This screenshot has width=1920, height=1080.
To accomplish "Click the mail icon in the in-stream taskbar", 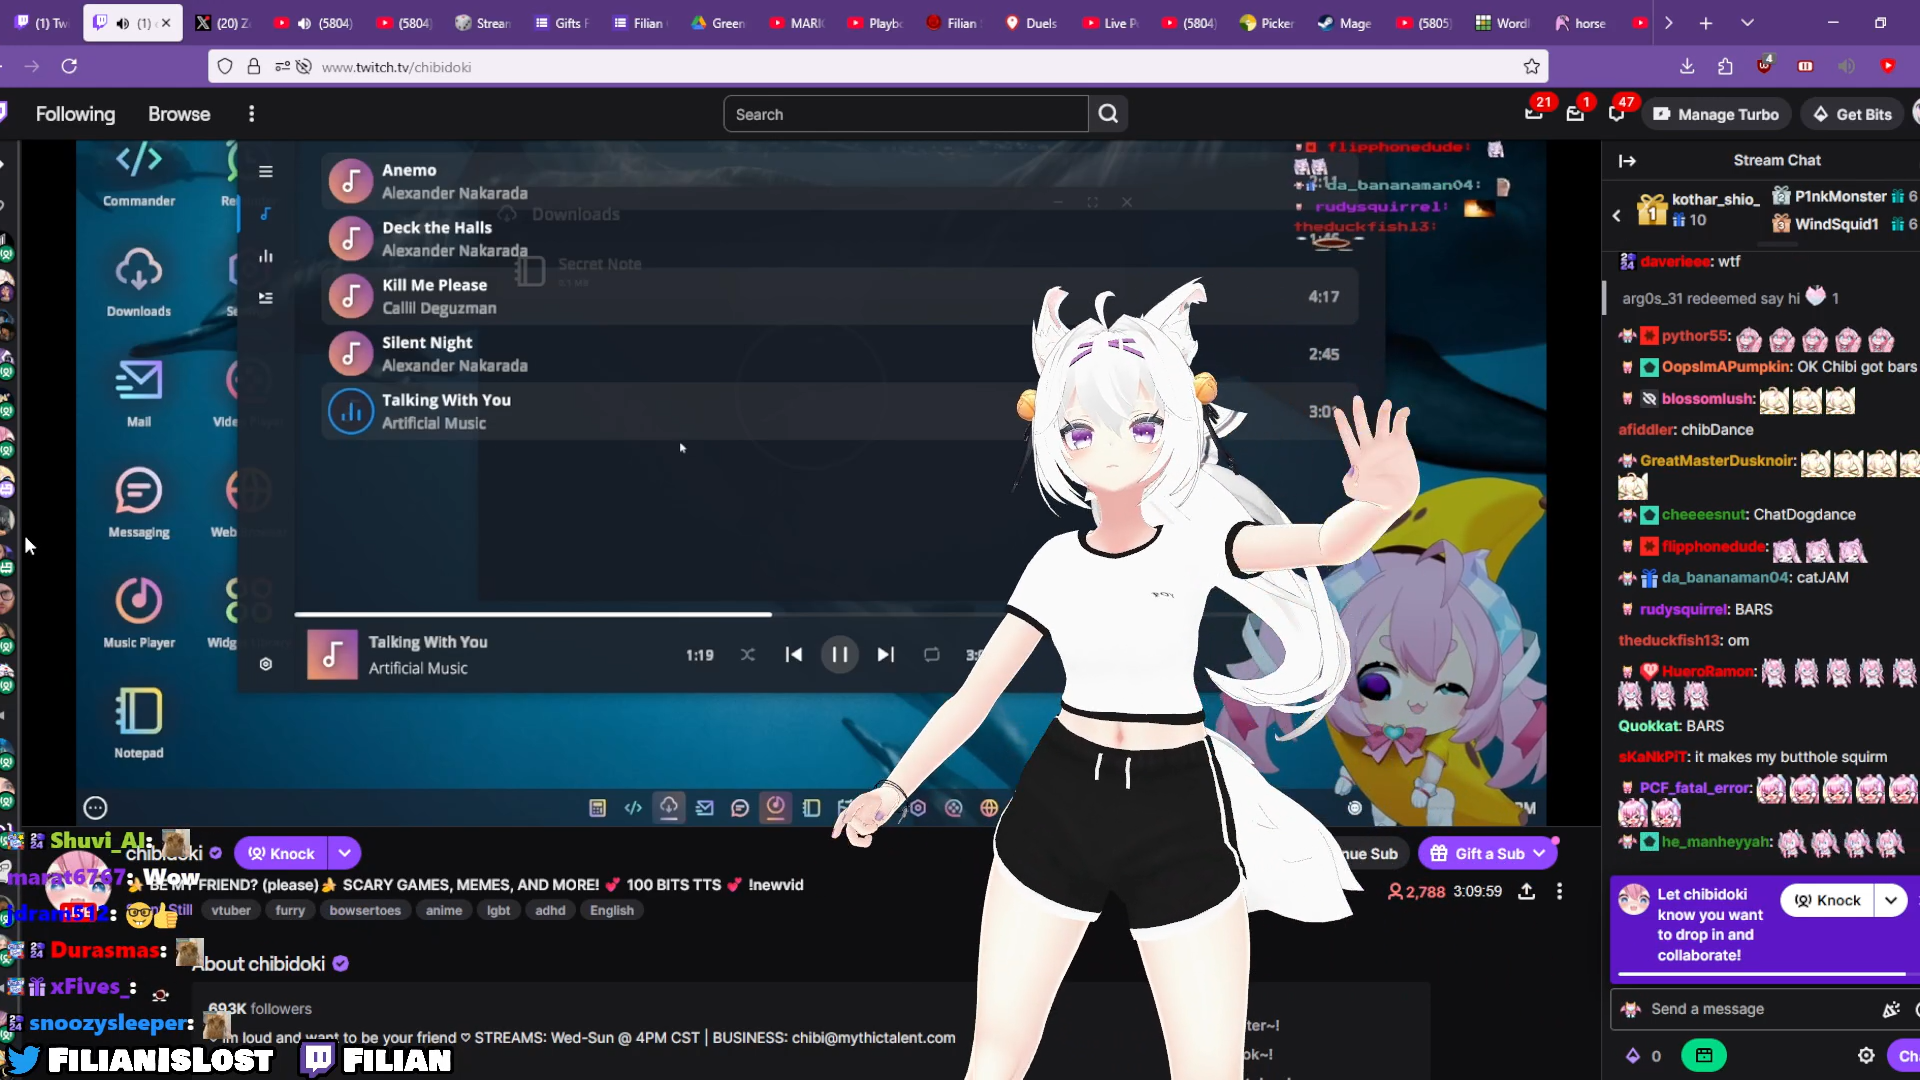I will [705, 808].
